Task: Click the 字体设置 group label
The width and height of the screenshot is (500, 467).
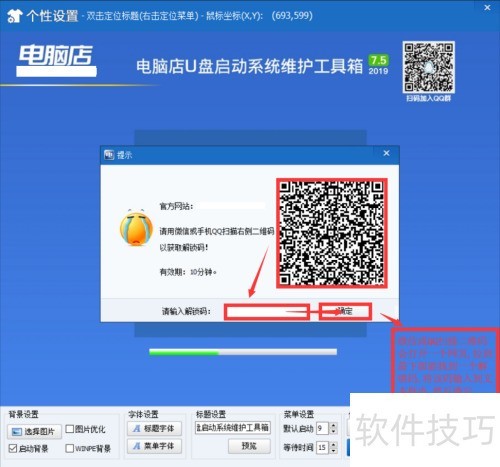Action: [143, 414]
